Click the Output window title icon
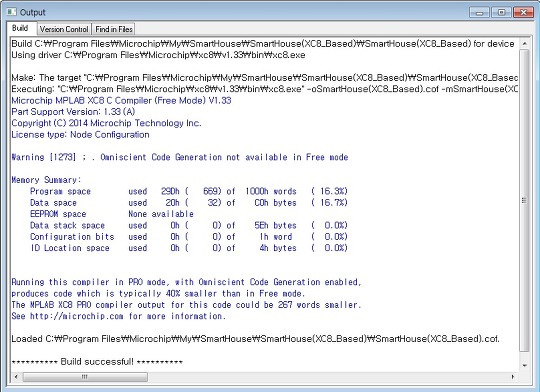The width and height of the screenshot is (540, 392). [12, 12]
